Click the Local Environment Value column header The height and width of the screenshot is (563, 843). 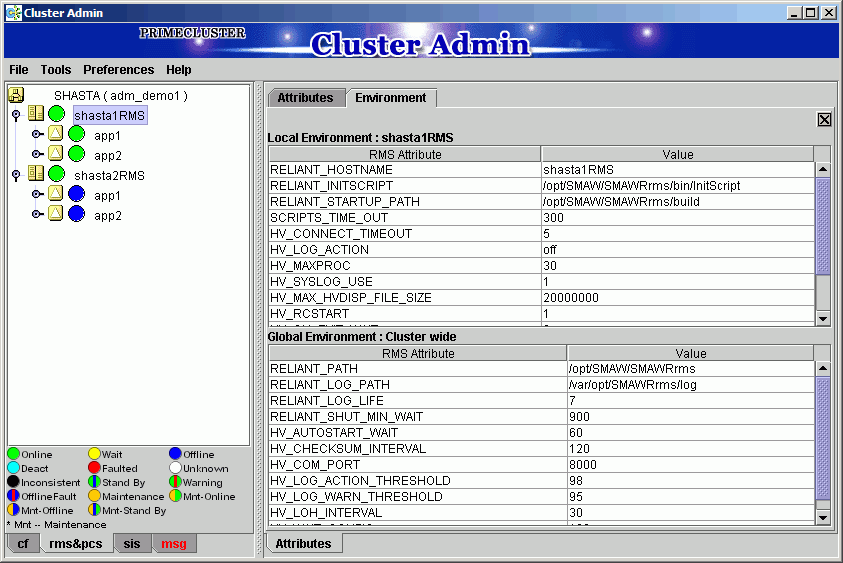677,154
